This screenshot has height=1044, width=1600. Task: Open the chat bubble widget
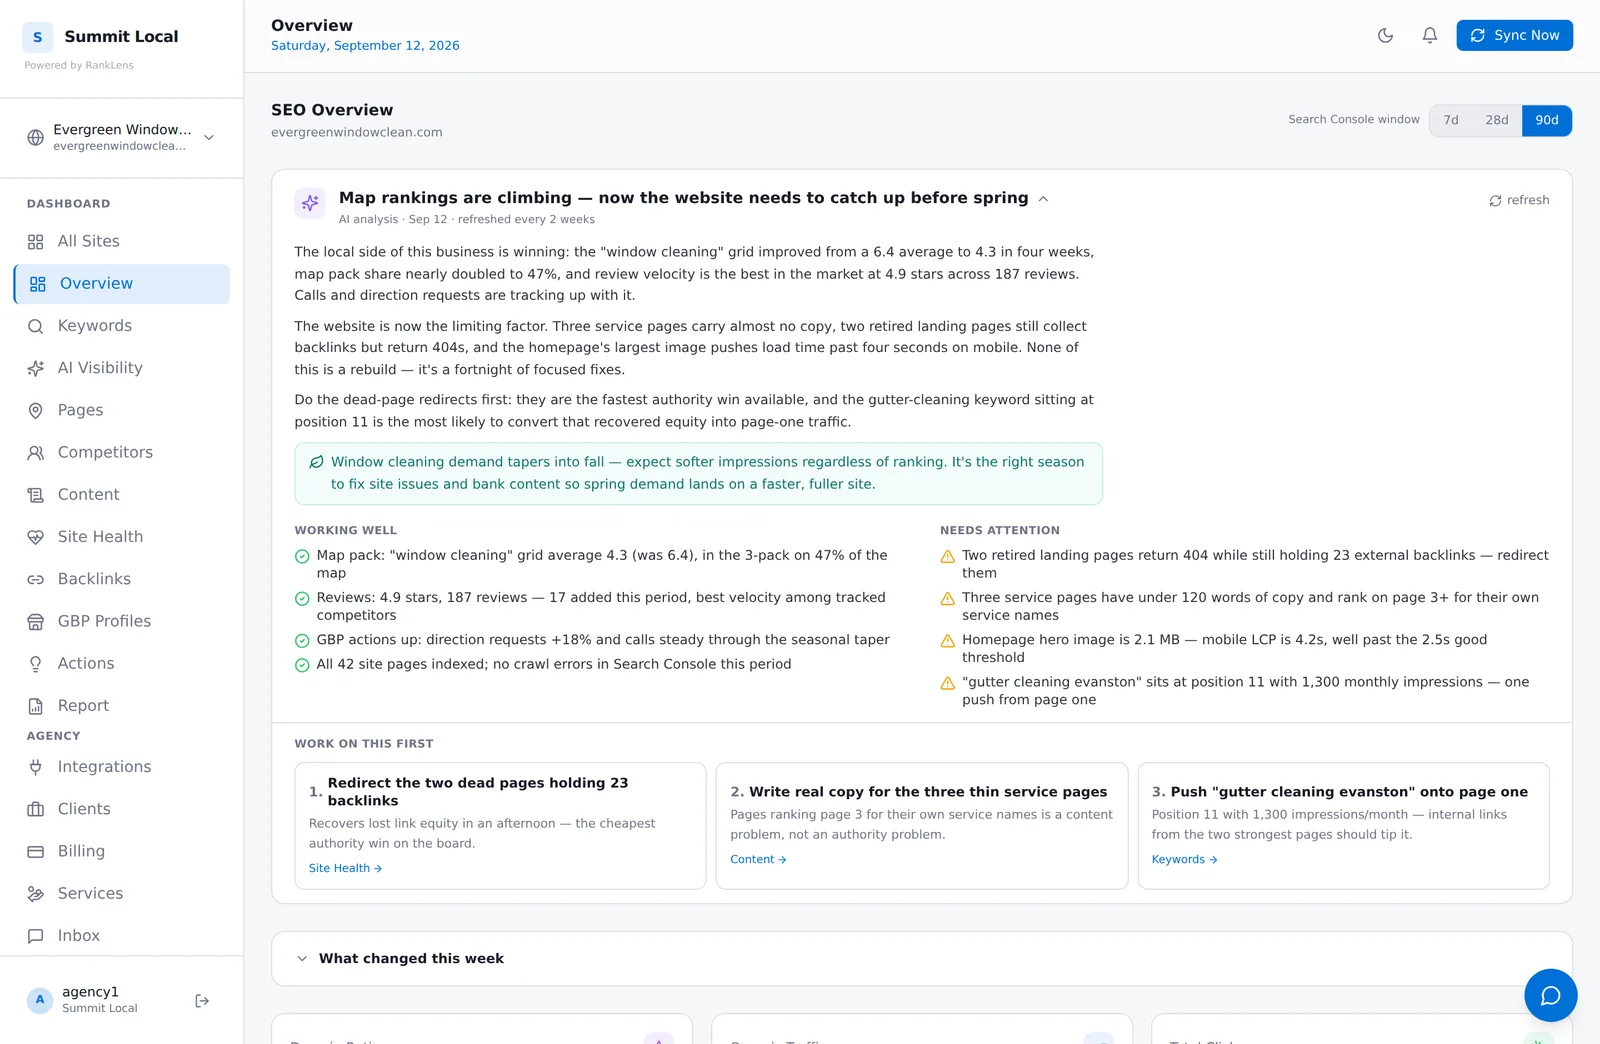(x=1550, y=995)
